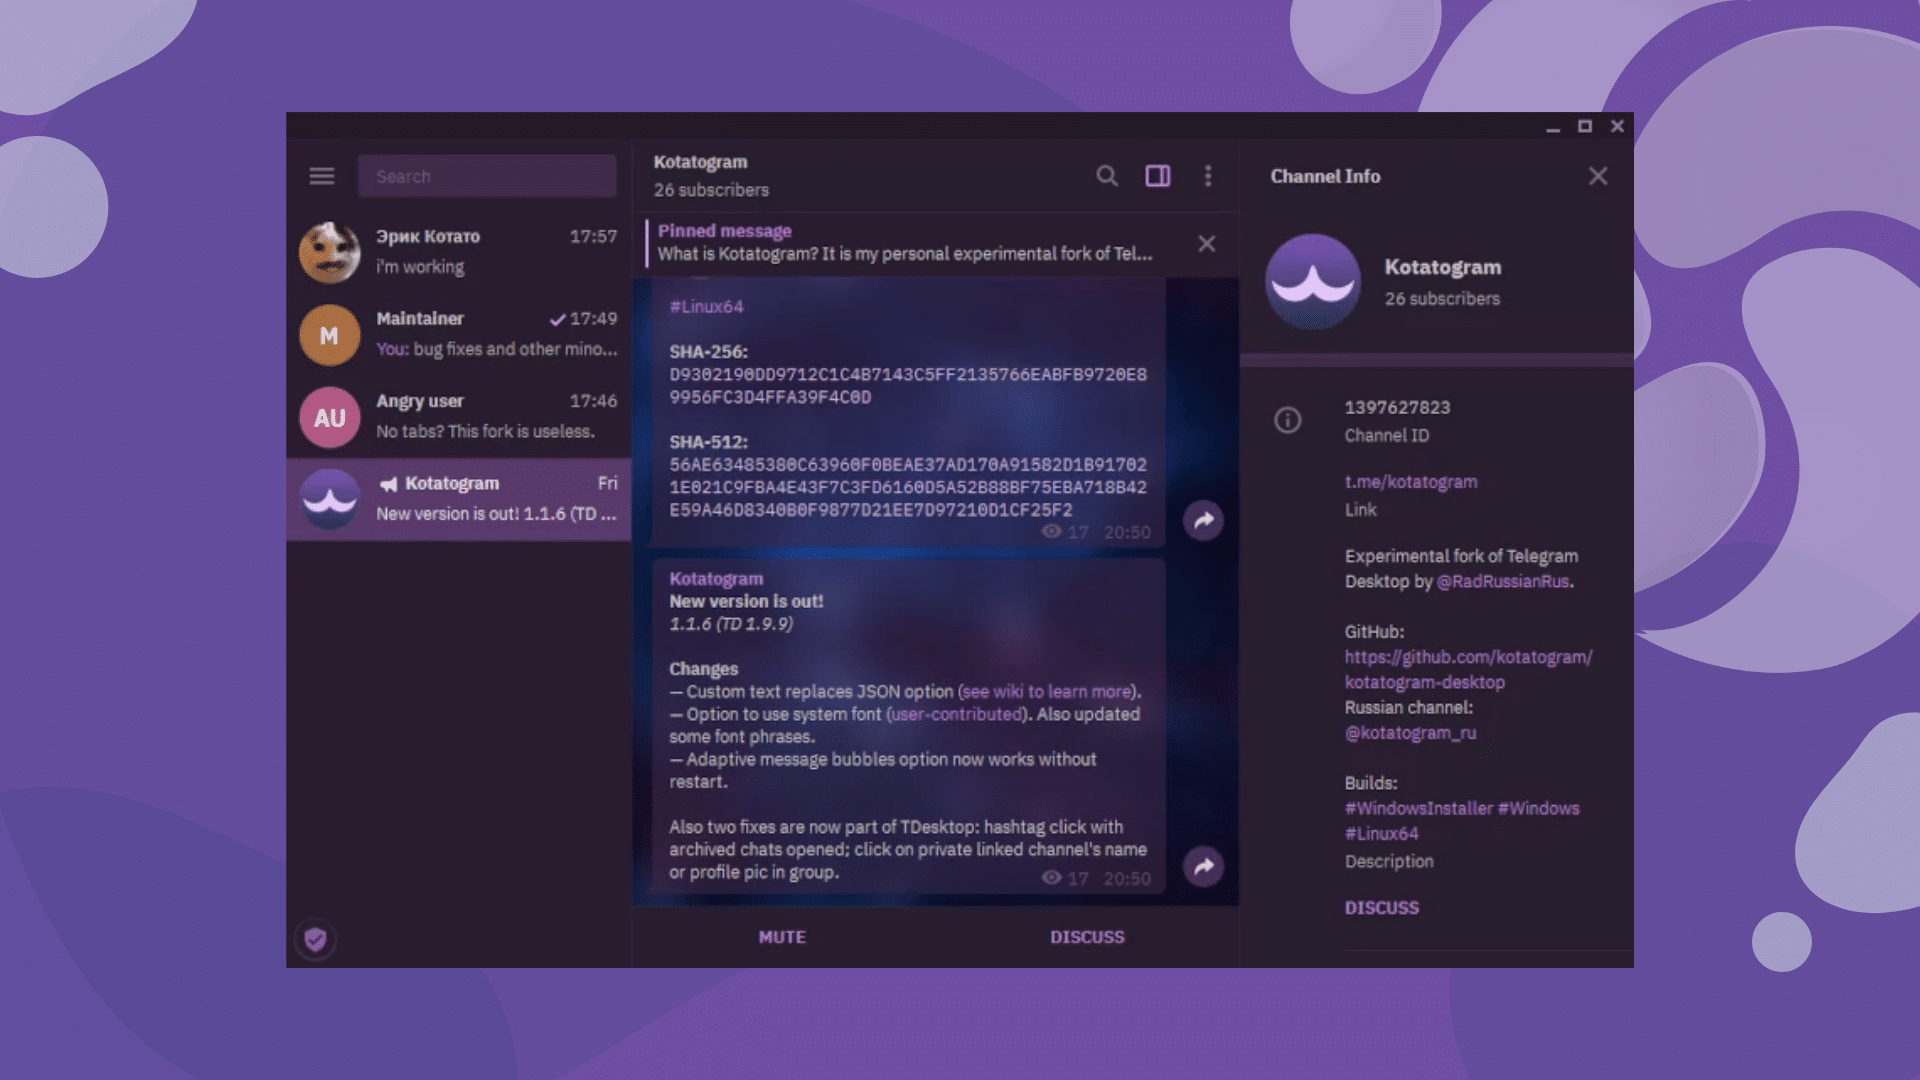This screenshot has width=1920, height=1080.
Task: Open the three-dot chat options menu
Action: [1208, 176]
